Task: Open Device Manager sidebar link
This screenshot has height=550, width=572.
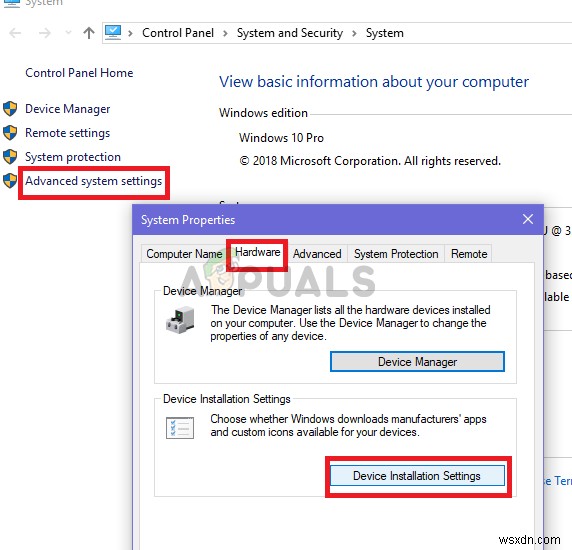Action: click(x=67, y=109)
